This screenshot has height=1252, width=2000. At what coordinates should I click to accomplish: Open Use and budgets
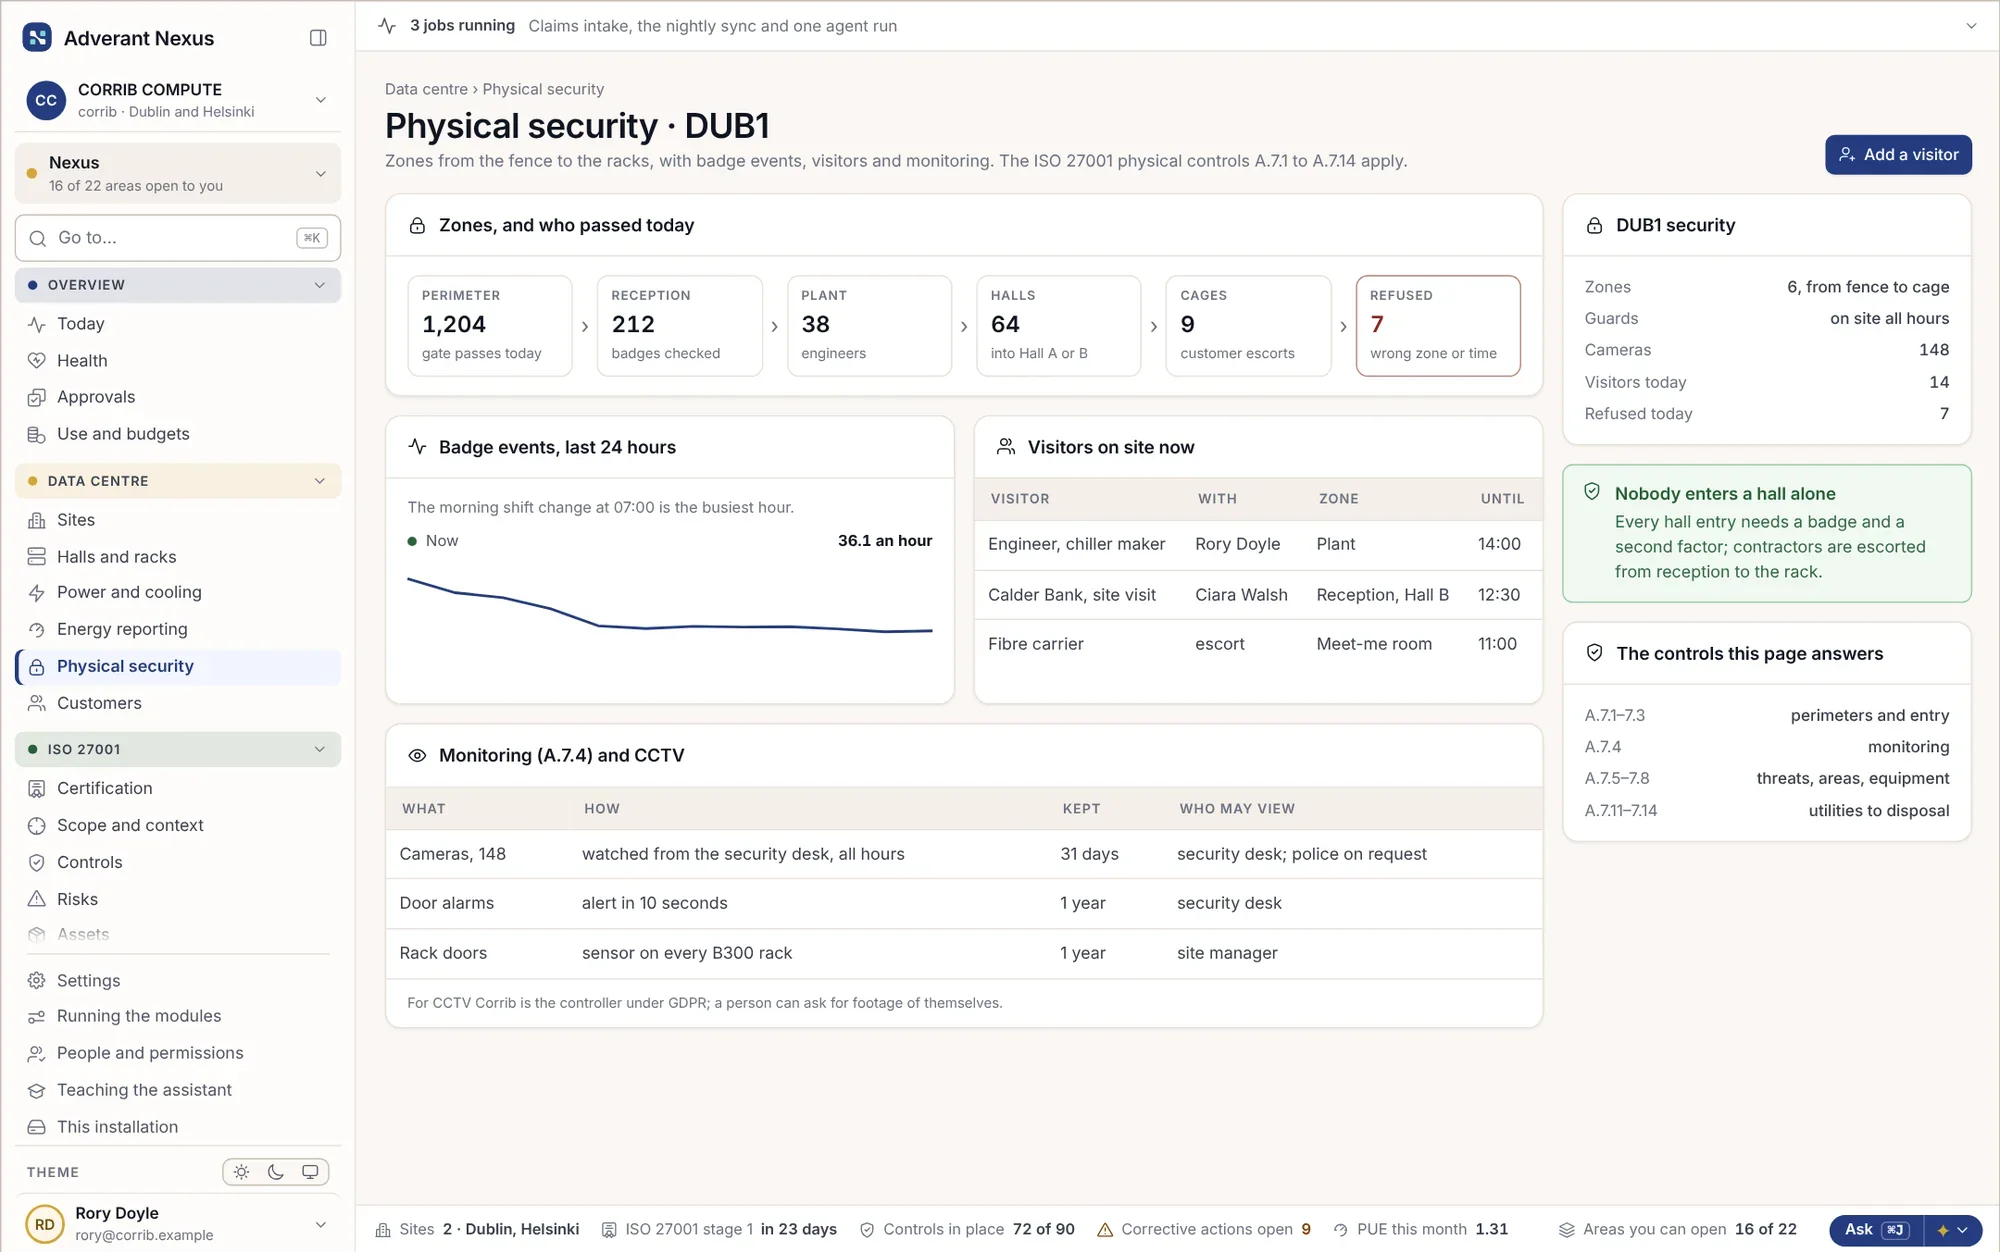coord(178,434)
